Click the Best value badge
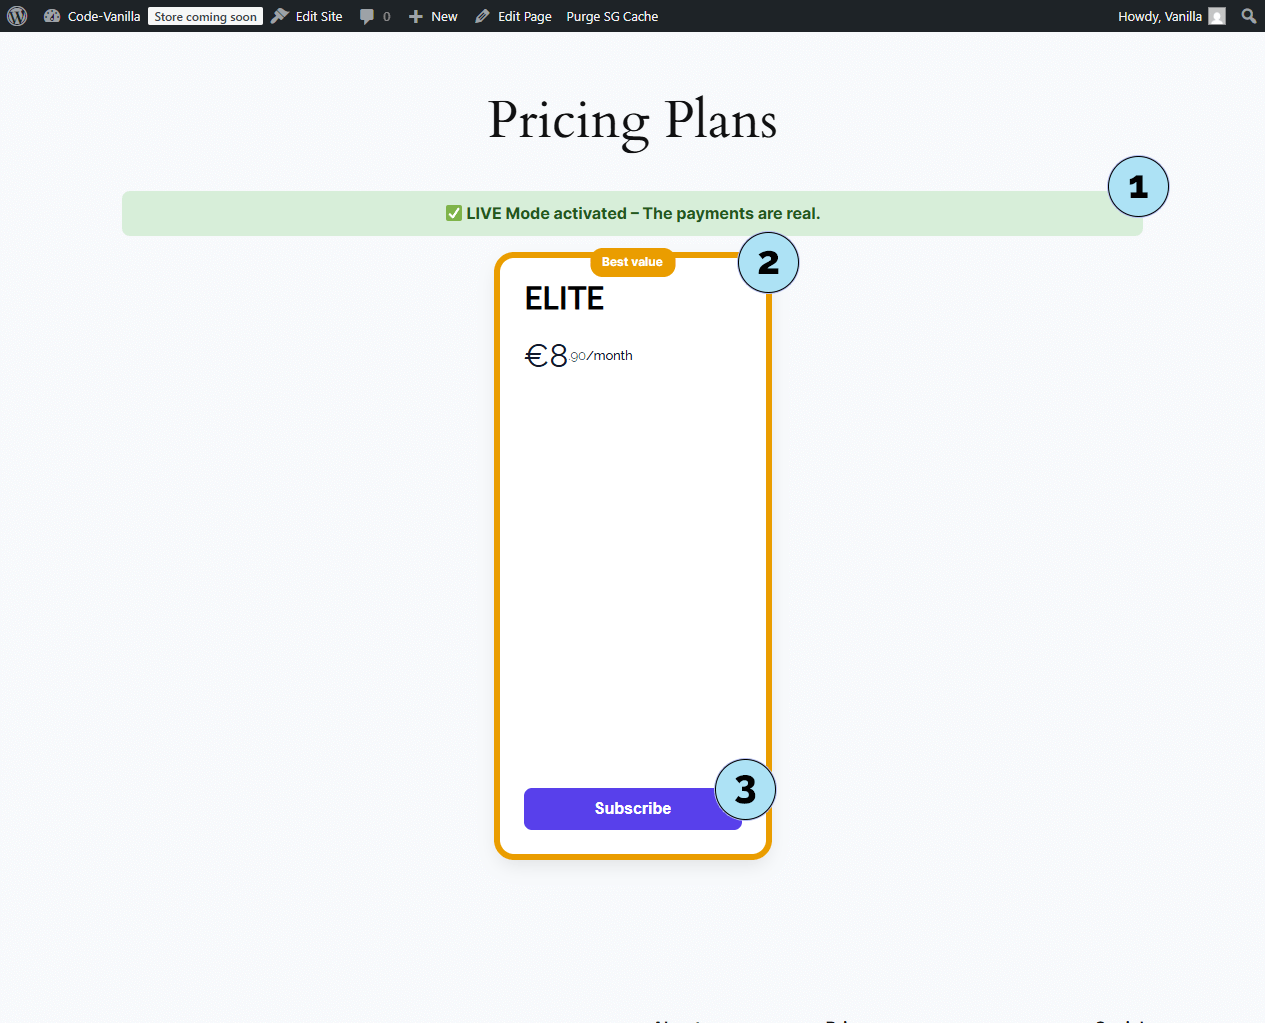 pos(632,262)
